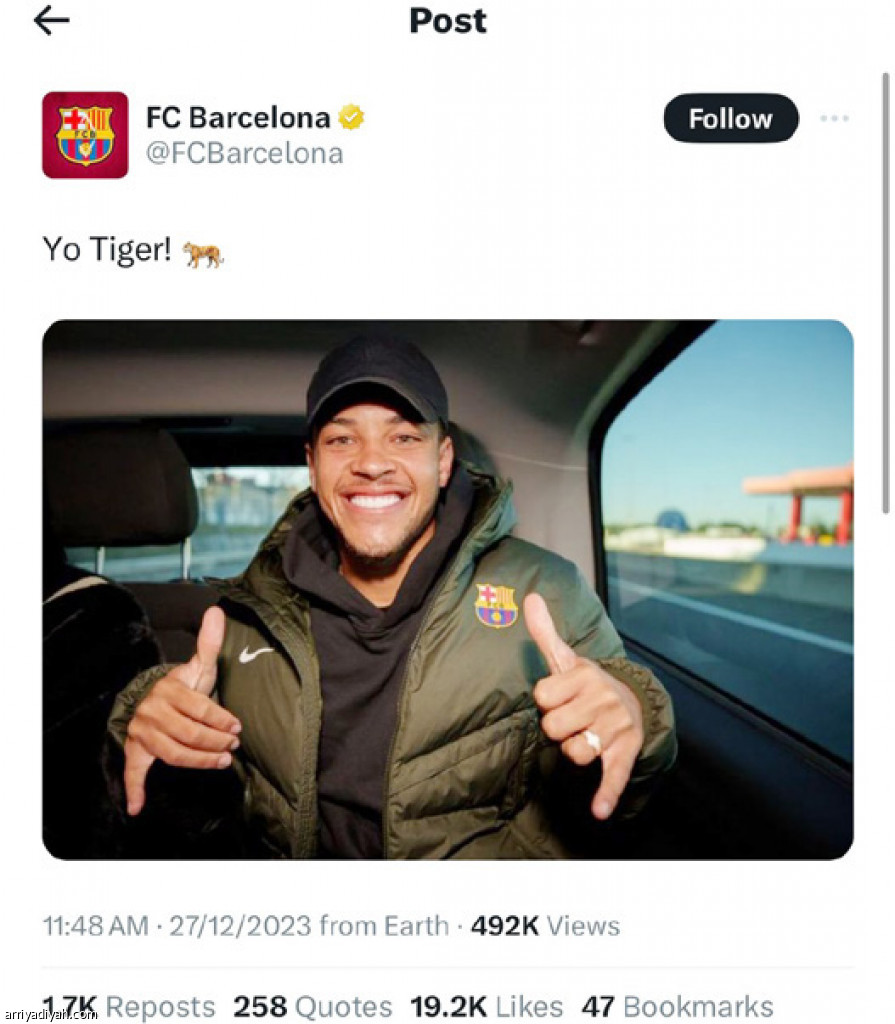View the 492K Views analytics

[x=545, y=926]
